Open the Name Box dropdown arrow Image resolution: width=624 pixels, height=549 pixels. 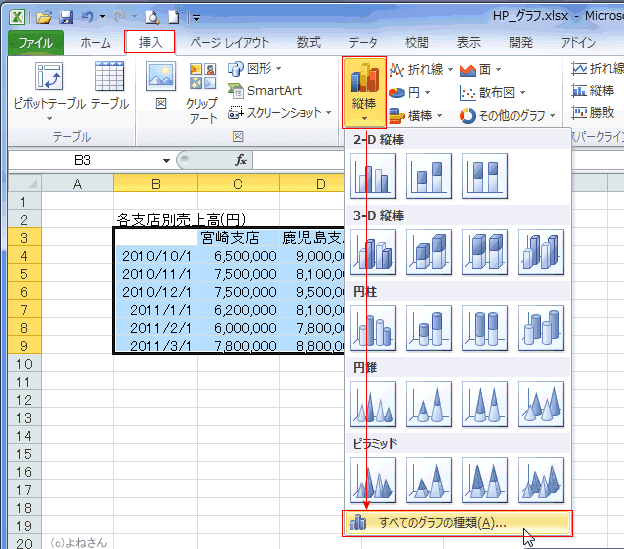click(166, 160)
